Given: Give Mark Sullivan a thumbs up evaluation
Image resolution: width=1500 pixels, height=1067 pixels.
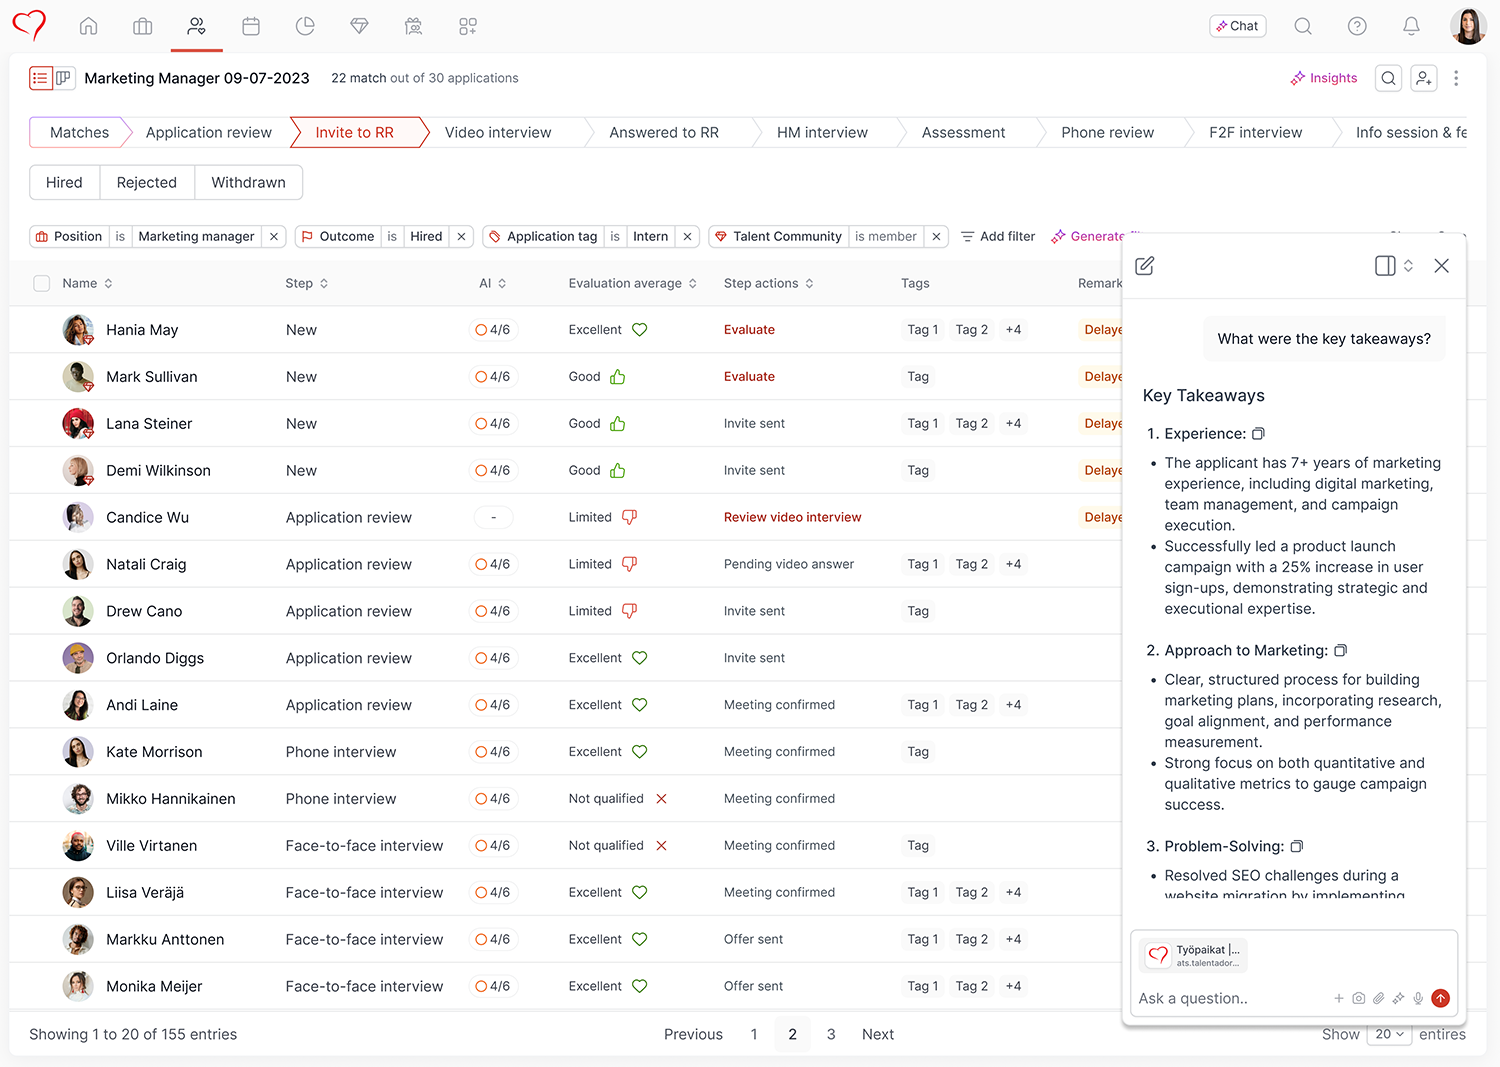Looking at the screenshot, I should (617, 377).
